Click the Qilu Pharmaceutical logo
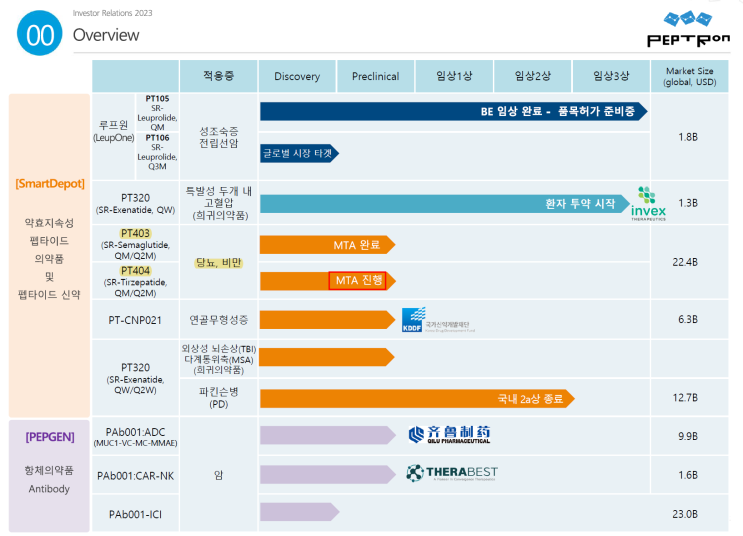743x536 pixels. pos(450,434)
